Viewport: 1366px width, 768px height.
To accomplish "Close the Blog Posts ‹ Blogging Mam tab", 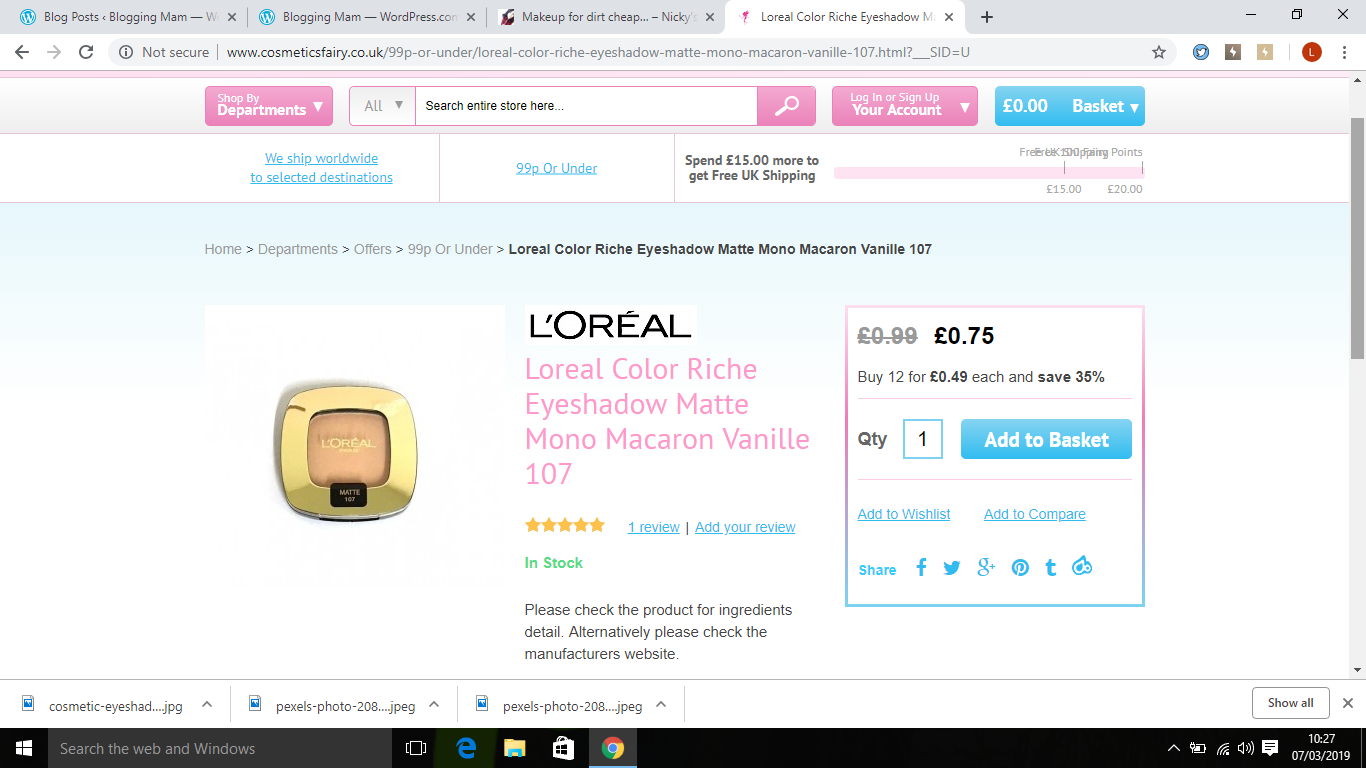I will pos(232,17).
